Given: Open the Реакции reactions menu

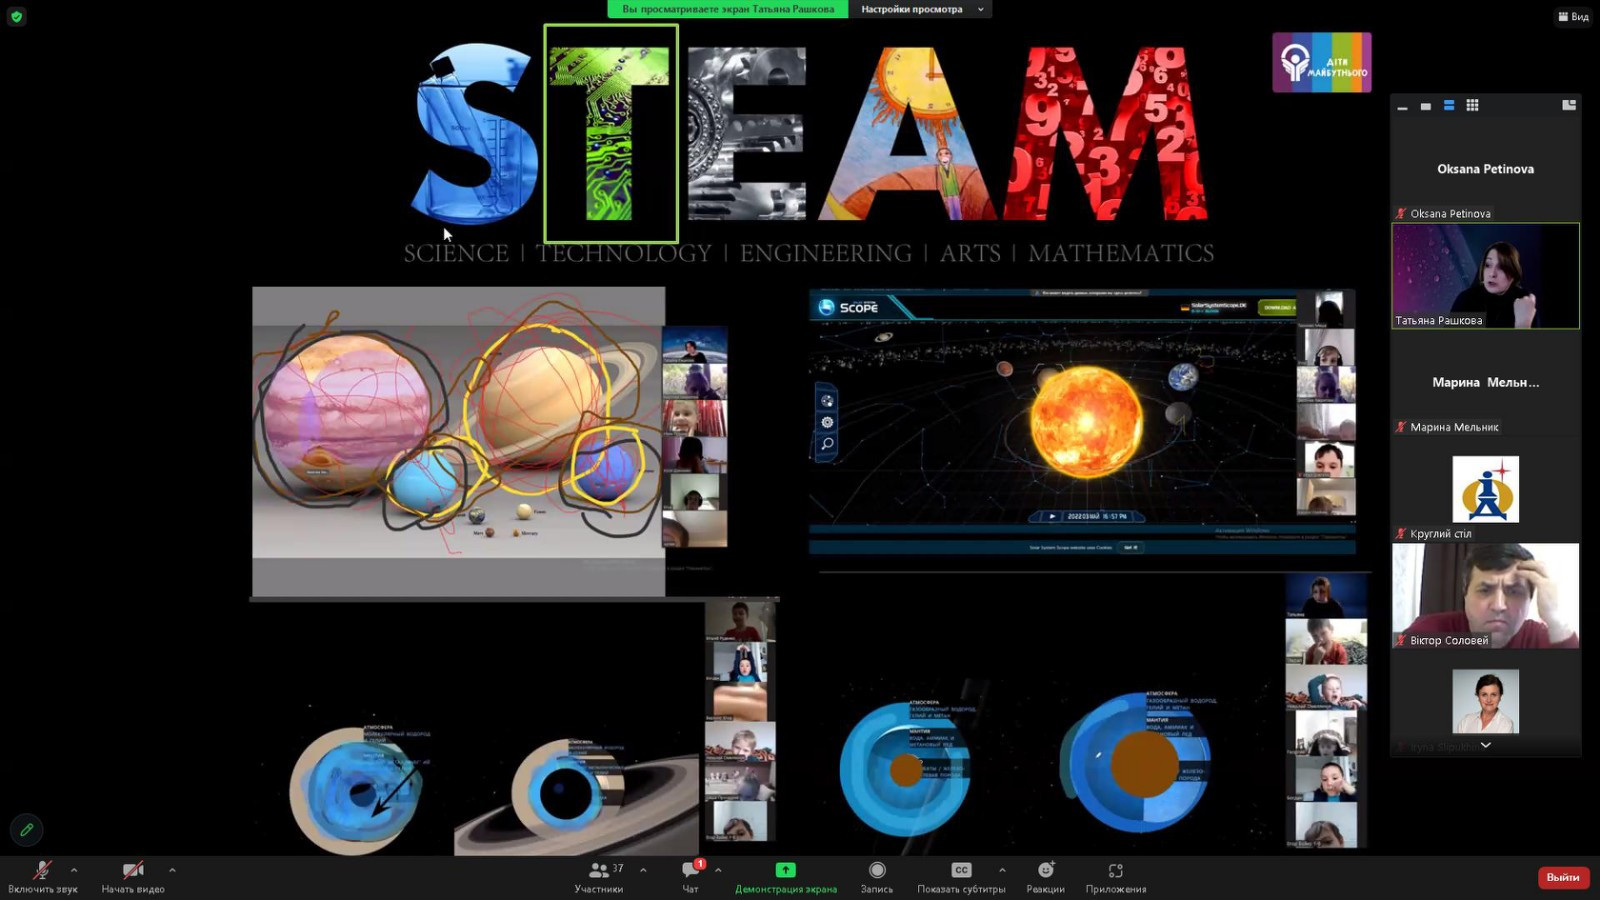Looking at the screenshot, I should (1045, 877).
